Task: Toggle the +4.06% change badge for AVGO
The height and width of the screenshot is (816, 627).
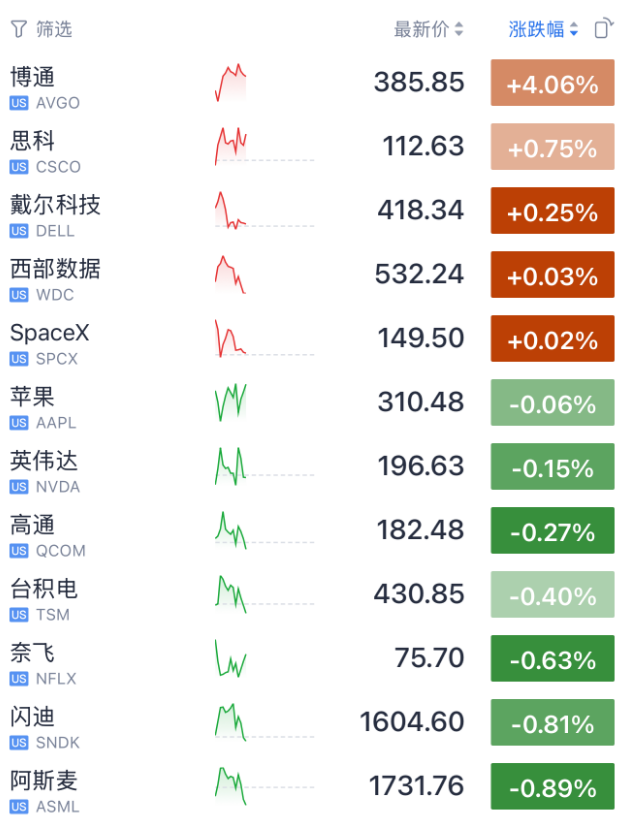Action: click(x=552, y=83)
